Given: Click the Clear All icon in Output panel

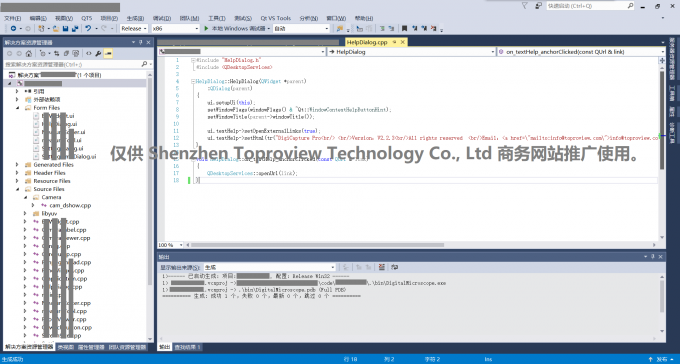Looking at the screenshot, I should (x=382, y=267).
